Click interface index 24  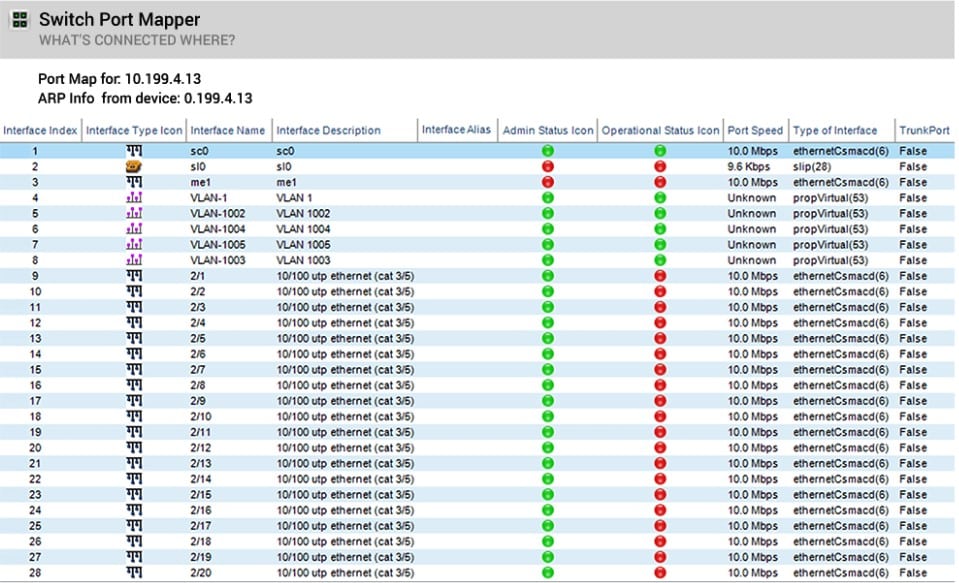35,510
